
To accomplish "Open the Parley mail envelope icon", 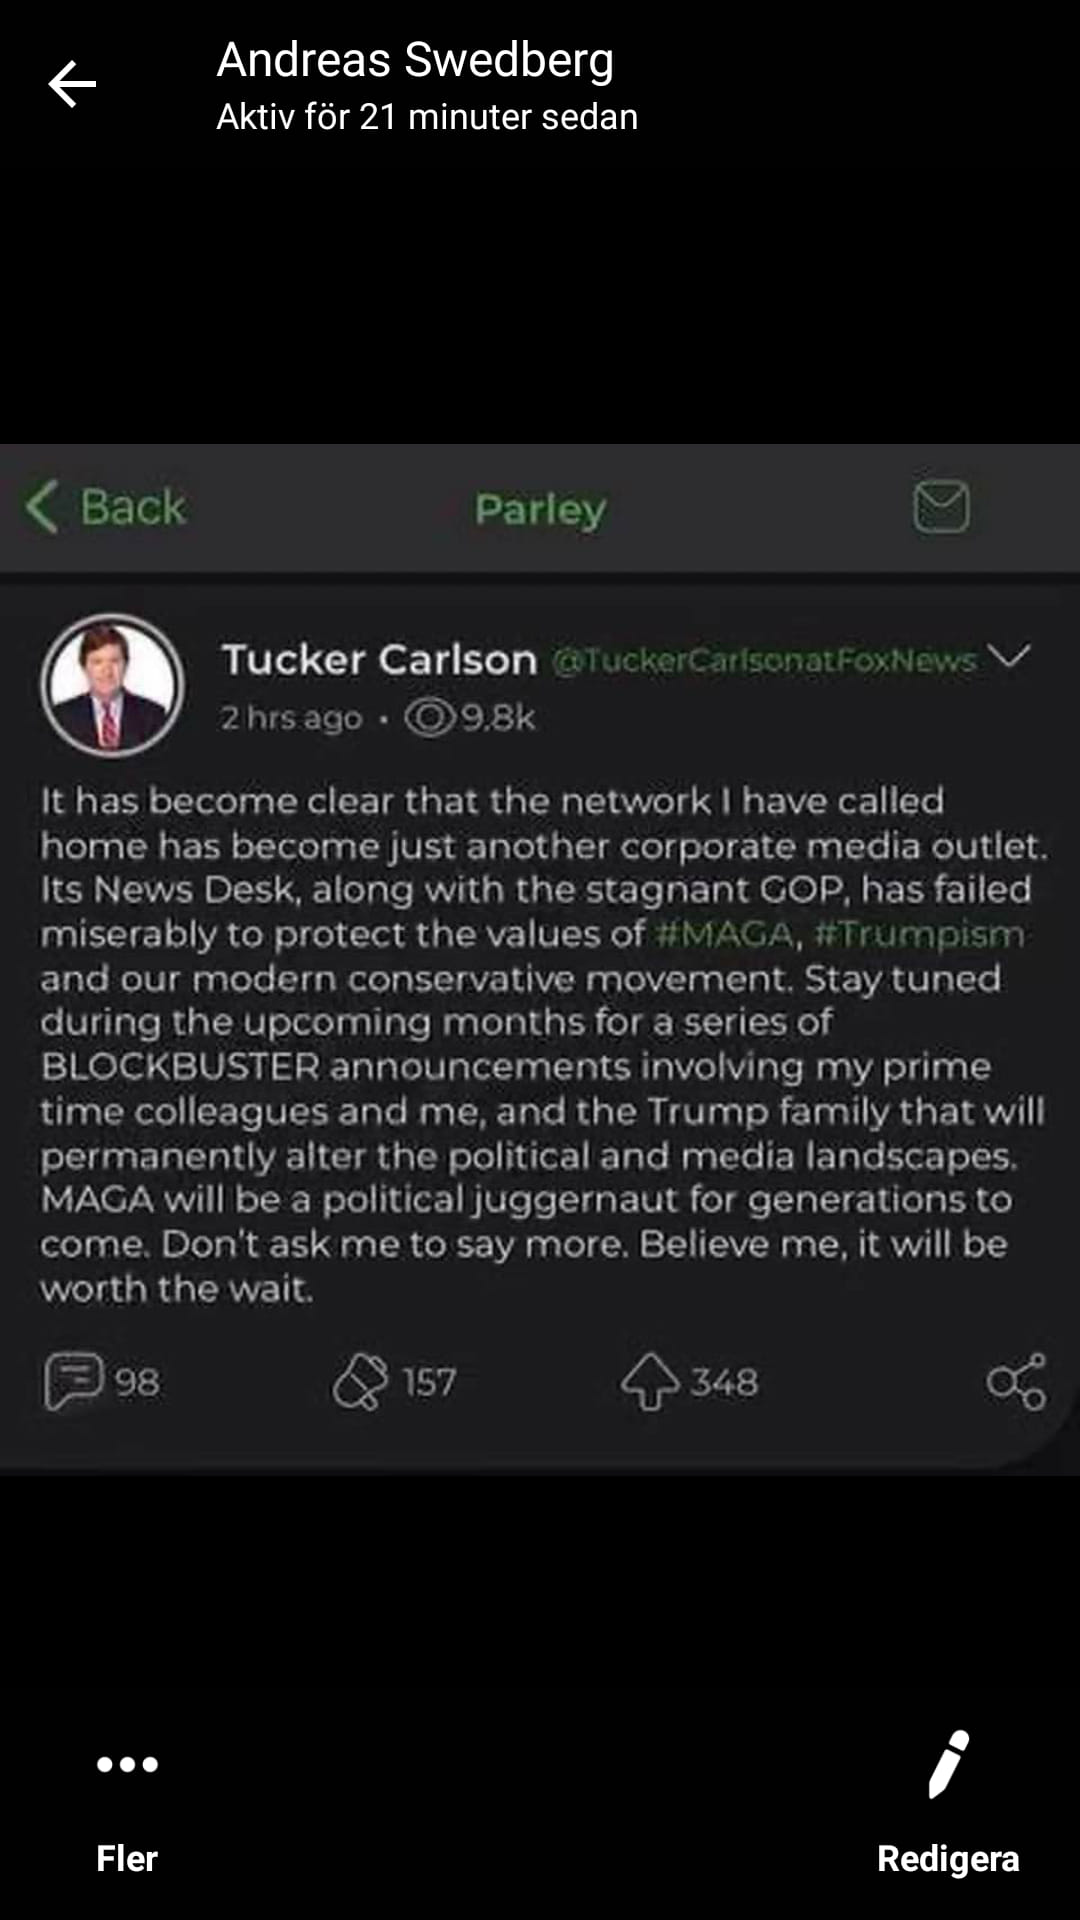I will click(x=941, y=506).
